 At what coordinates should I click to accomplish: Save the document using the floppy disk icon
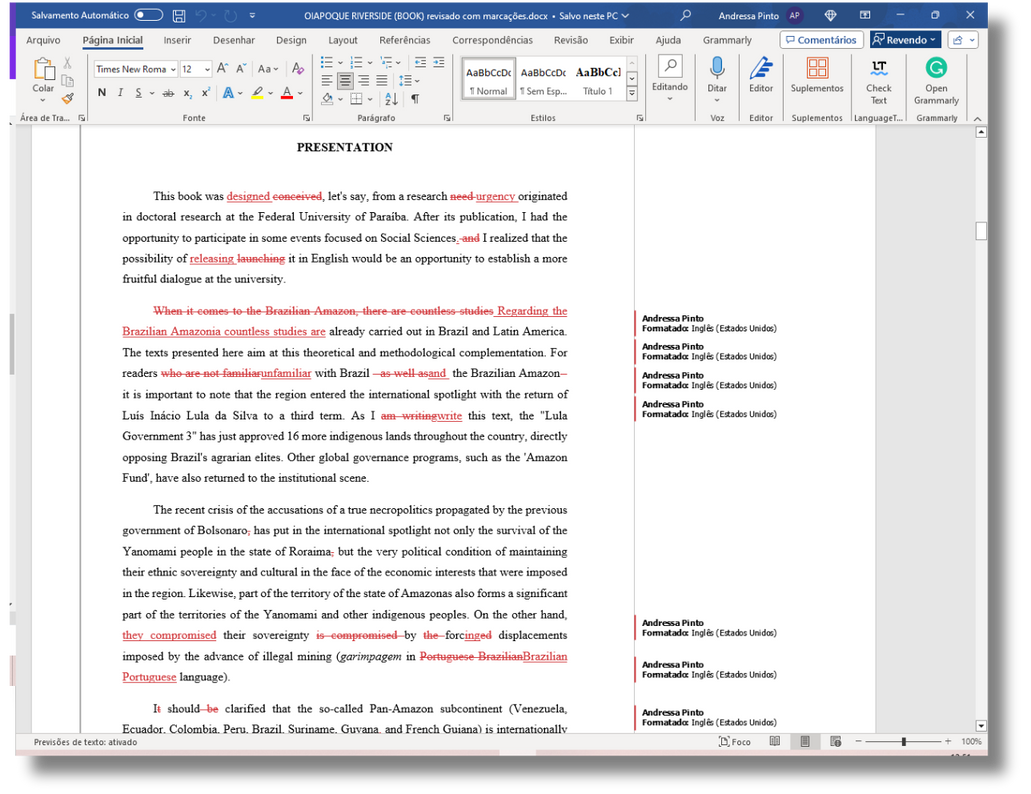pyautogui.click(x=178, y=16)
